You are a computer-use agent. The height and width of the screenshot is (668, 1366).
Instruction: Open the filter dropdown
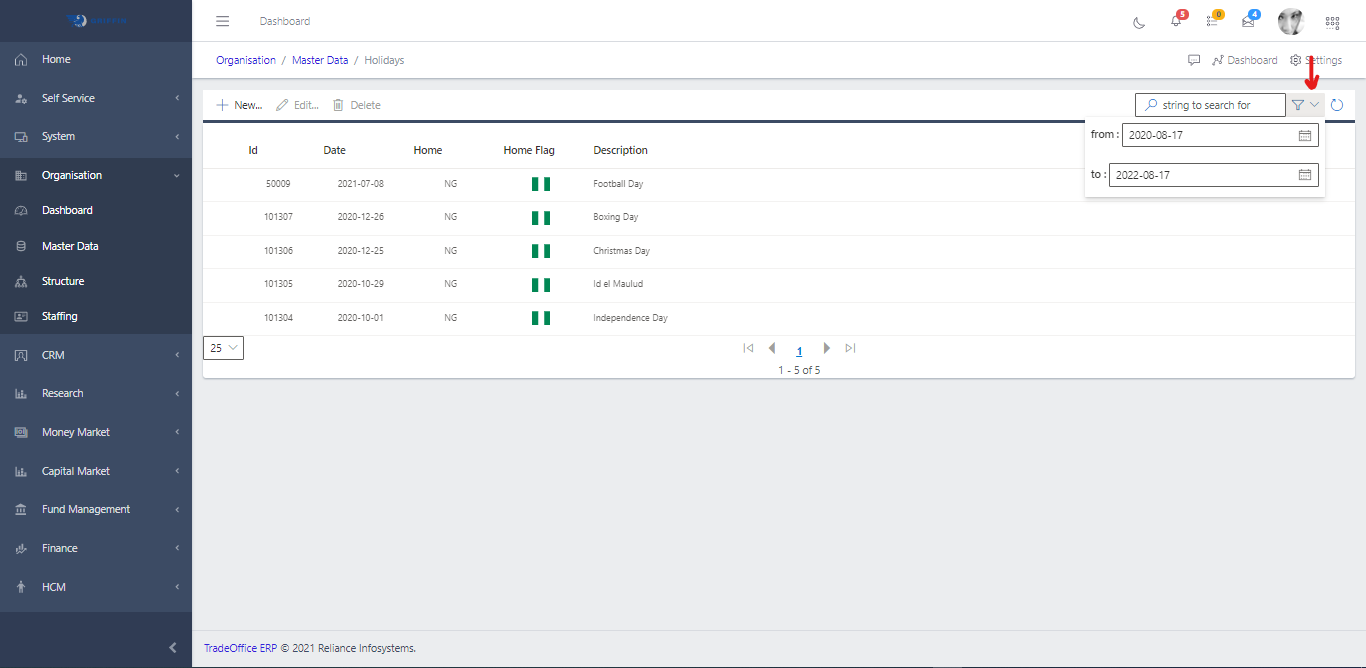click(1305, 105)
